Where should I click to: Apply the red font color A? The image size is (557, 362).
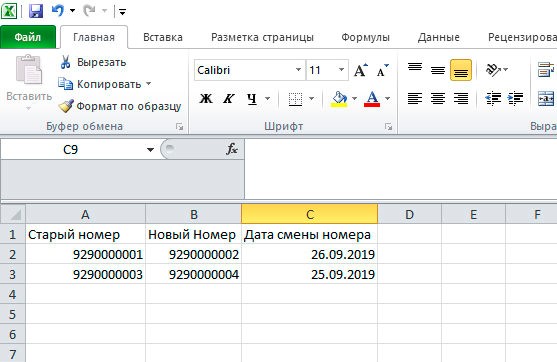372,99
